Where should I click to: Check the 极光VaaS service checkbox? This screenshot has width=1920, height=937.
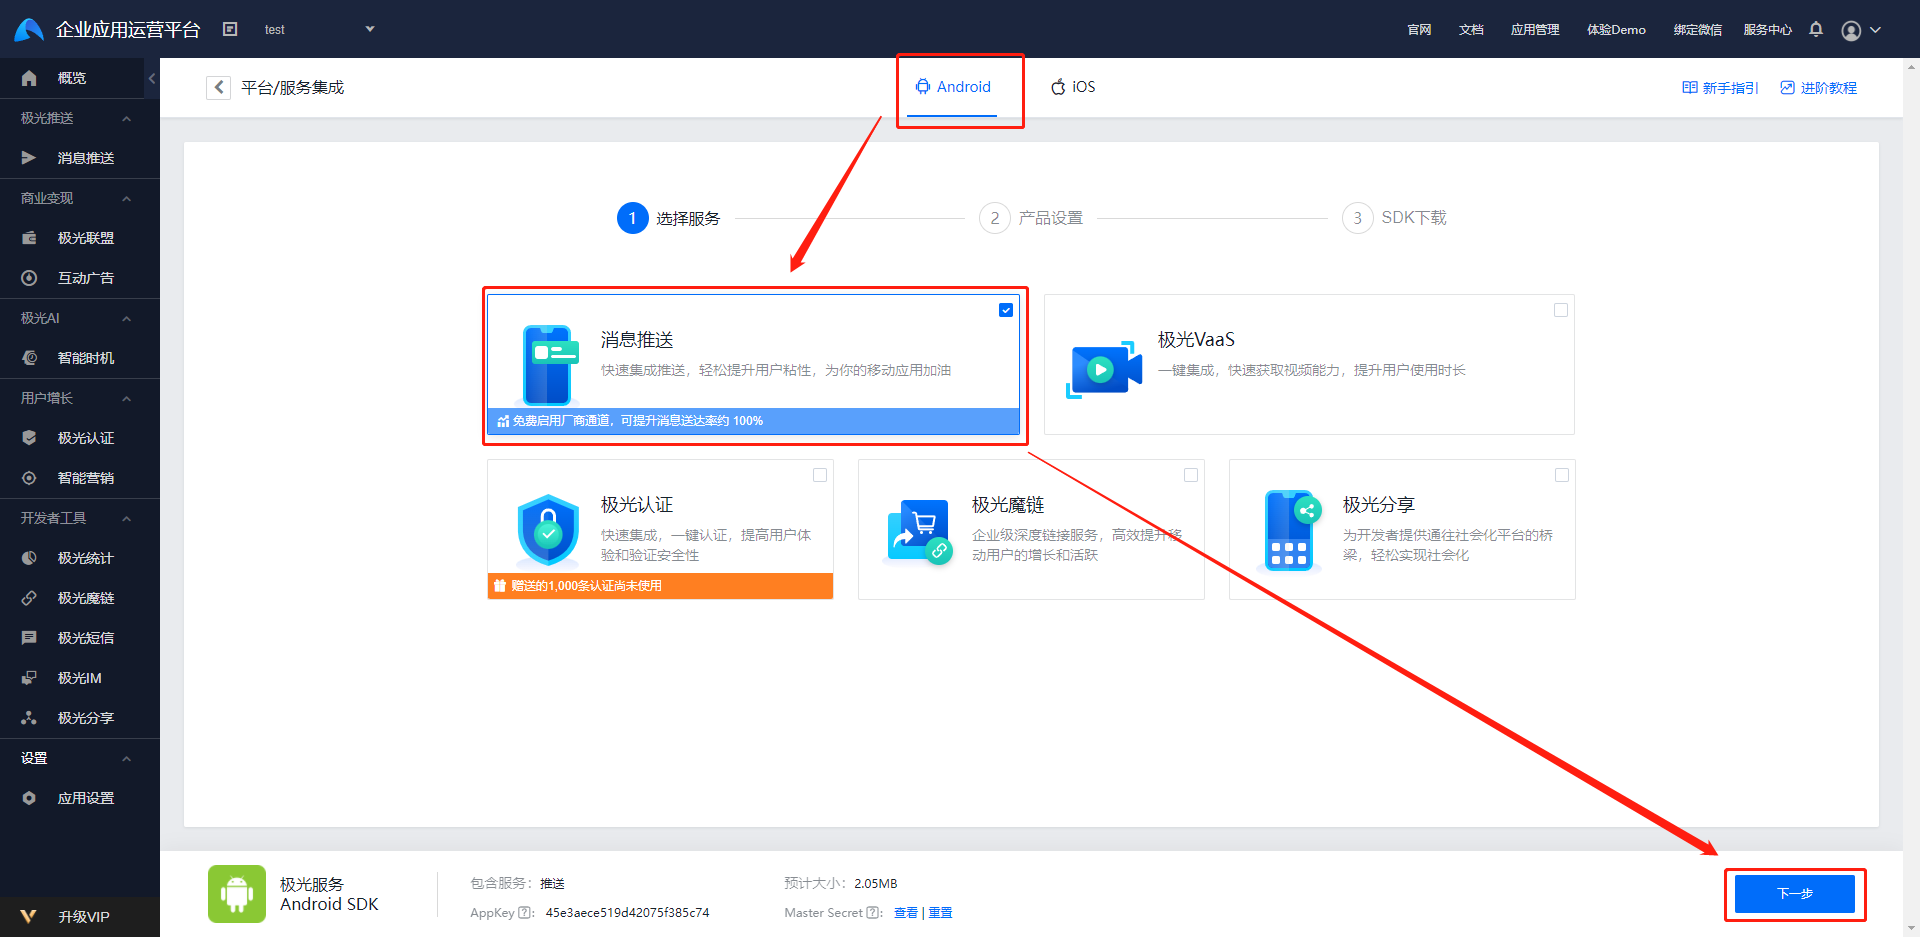click(x=1561, y=310)
